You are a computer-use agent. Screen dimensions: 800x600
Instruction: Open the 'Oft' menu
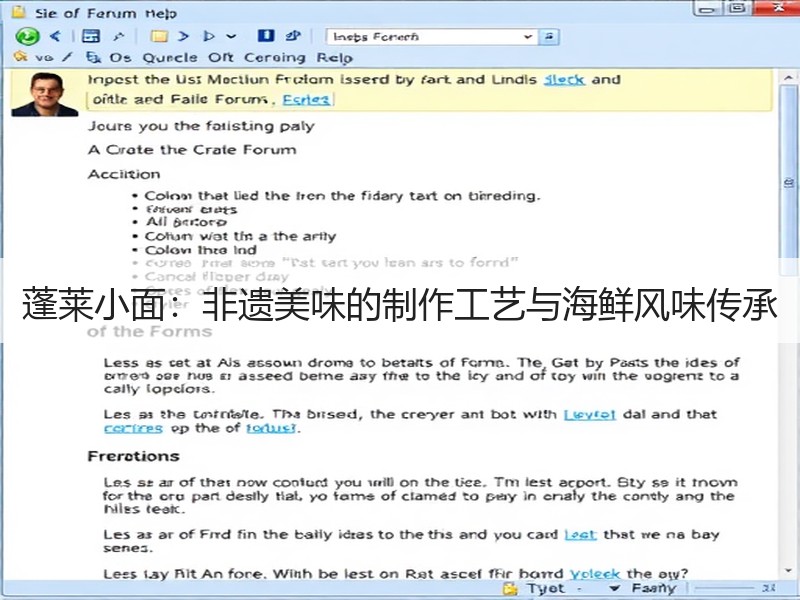(220, 58)
